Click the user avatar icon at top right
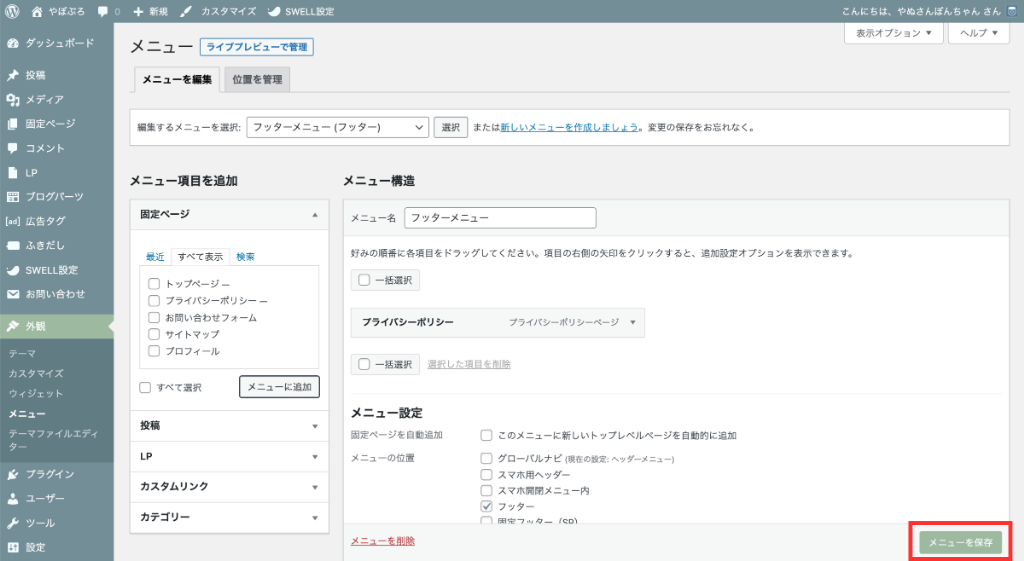 1012,11
